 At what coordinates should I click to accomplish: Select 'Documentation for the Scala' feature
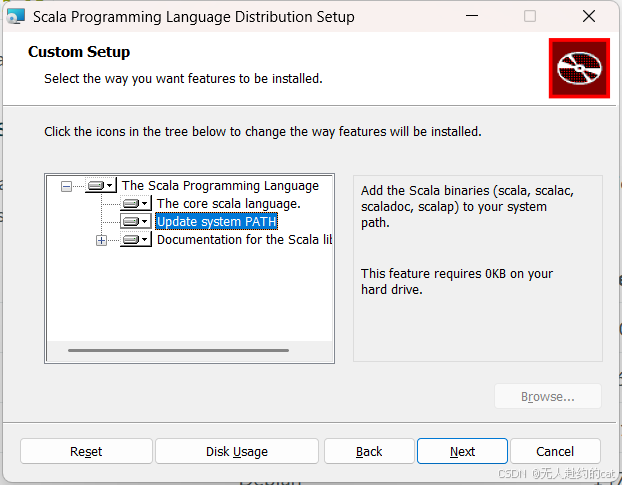[x=244, y=240]
